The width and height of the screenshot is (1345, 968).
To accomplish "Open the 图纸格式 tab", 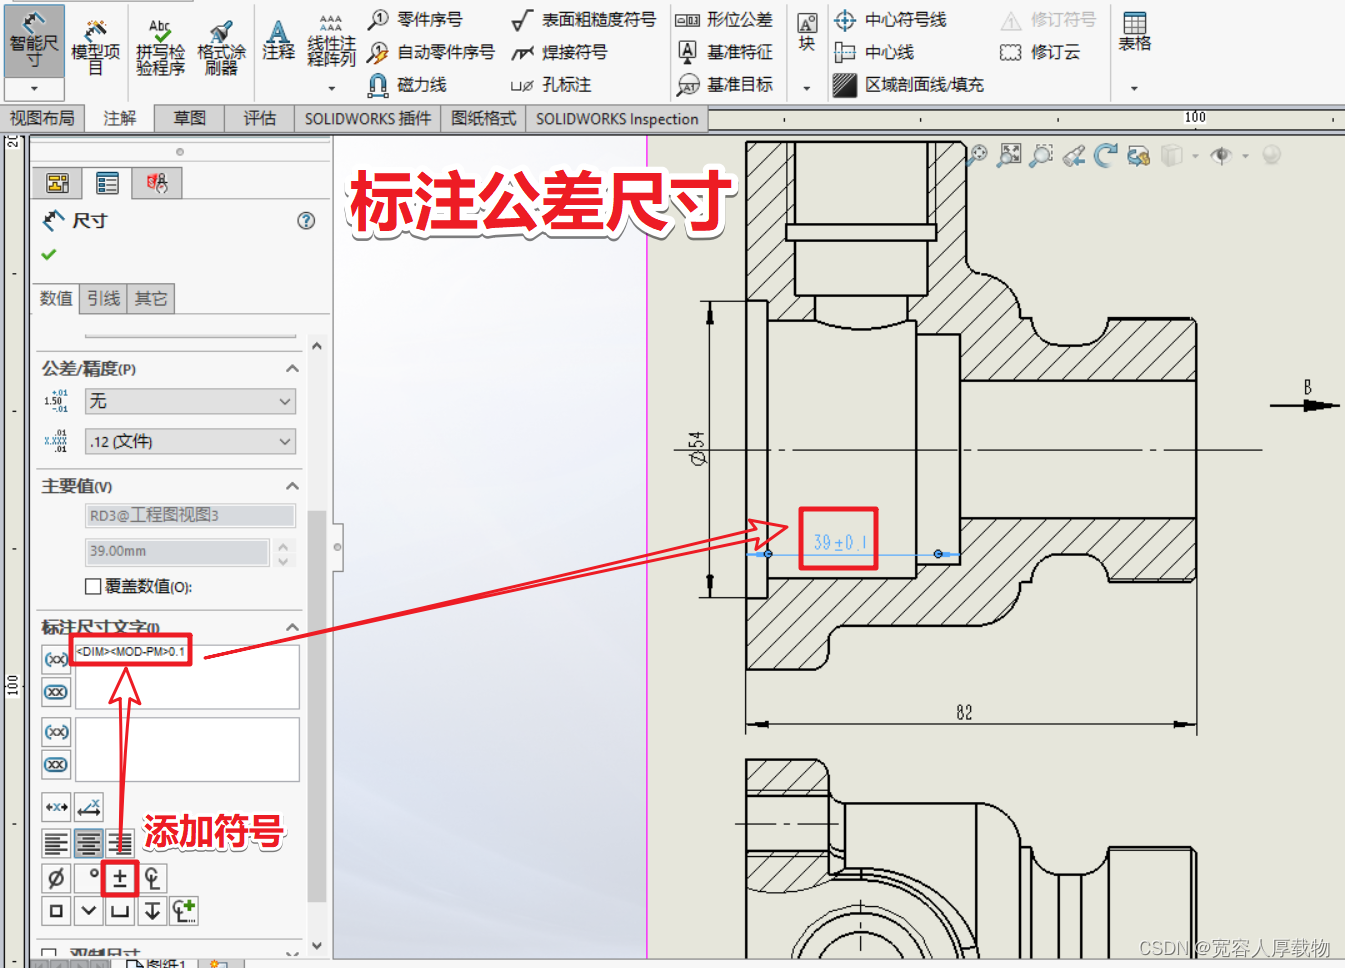I will (x=484, y=118).
